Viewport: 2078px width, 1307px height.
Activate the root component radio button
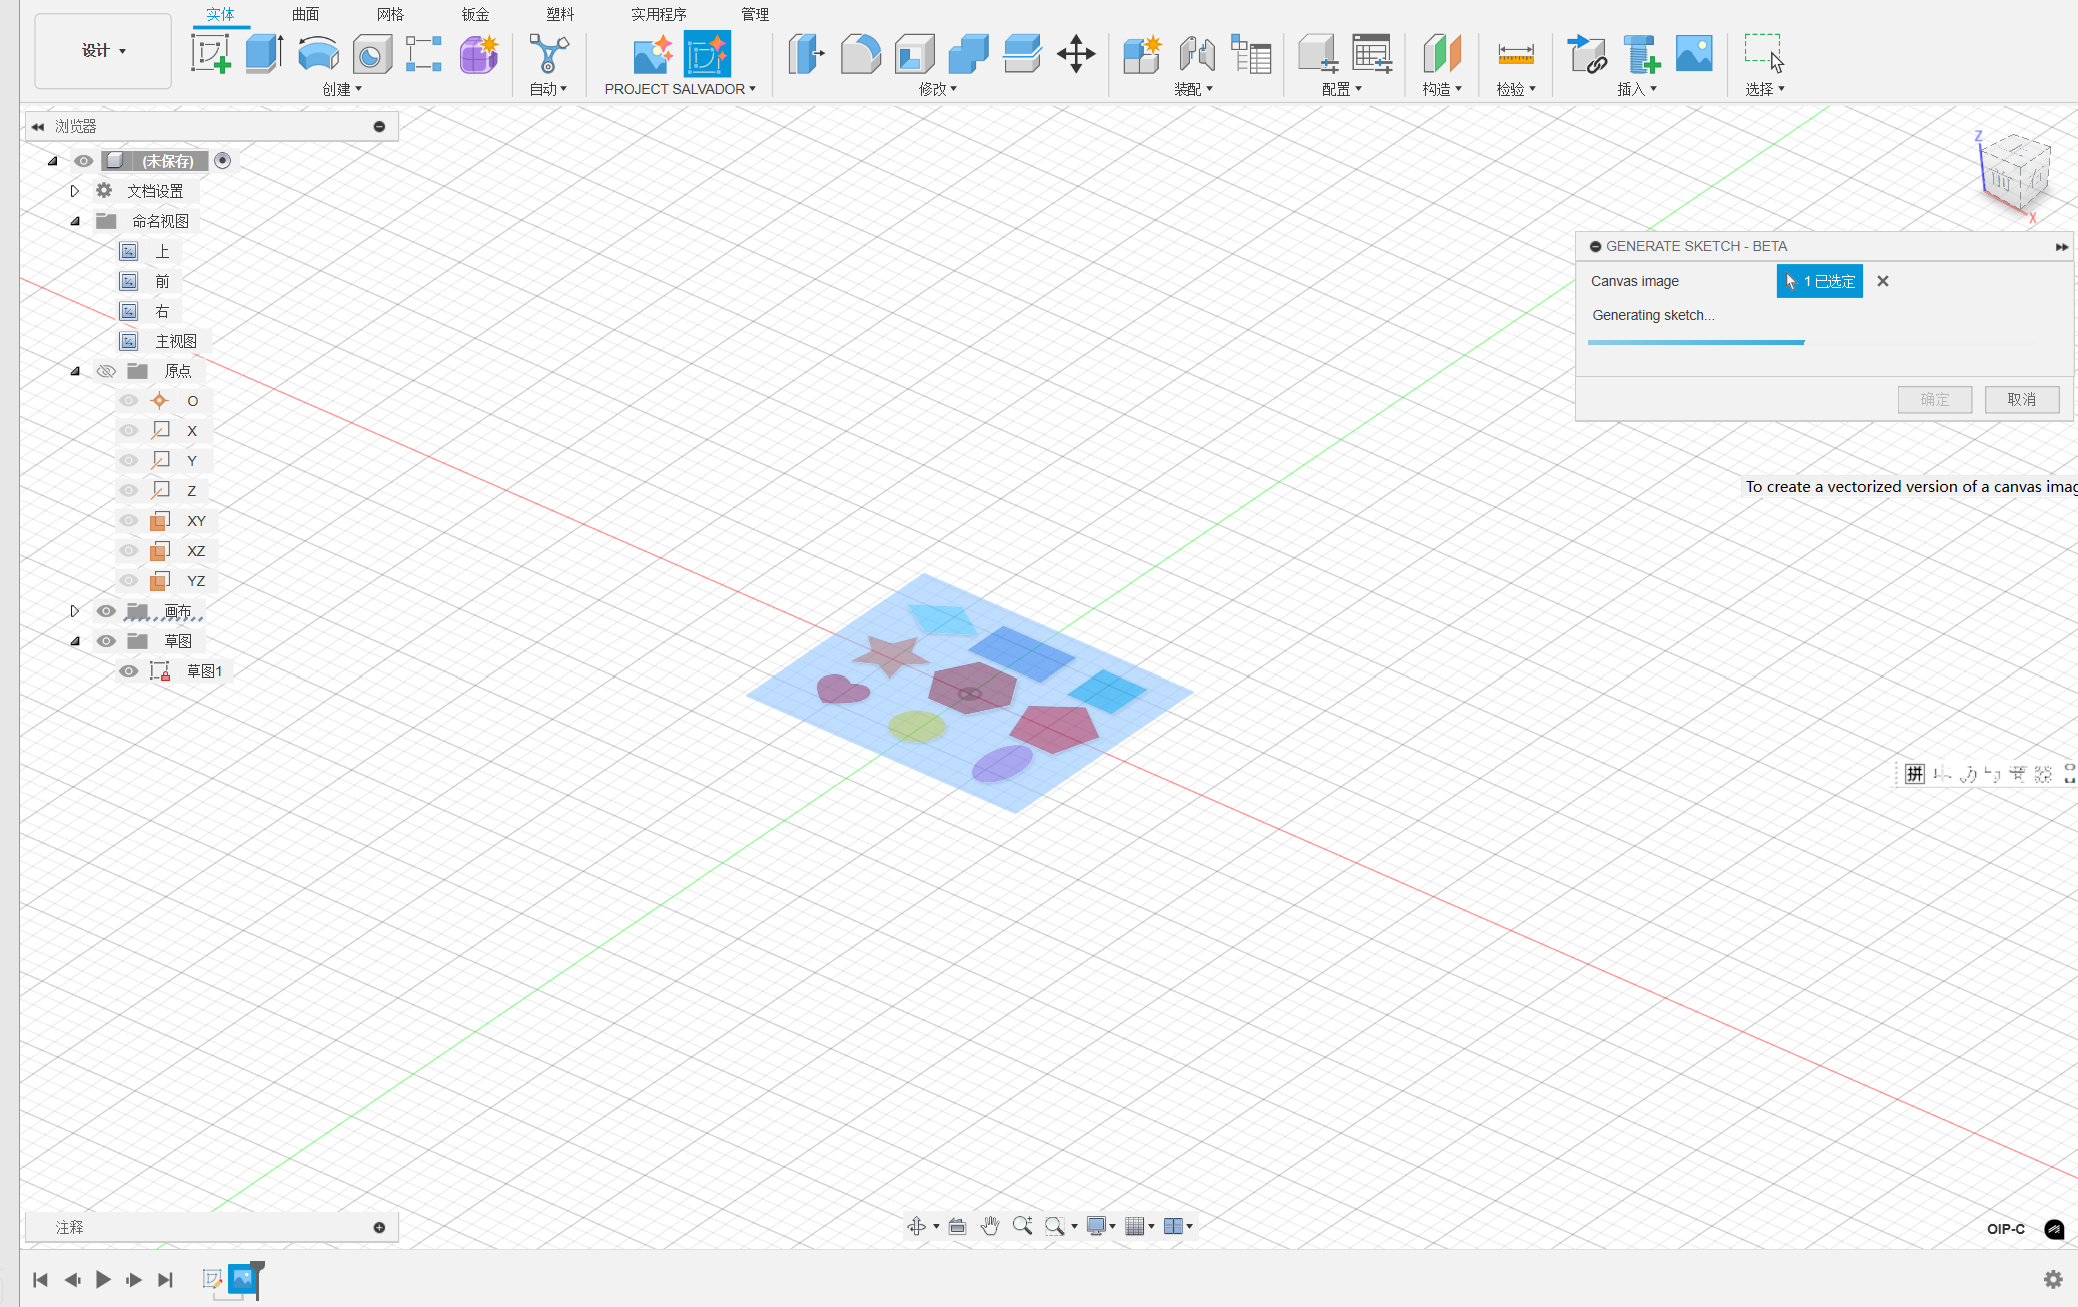pos(223,161)
